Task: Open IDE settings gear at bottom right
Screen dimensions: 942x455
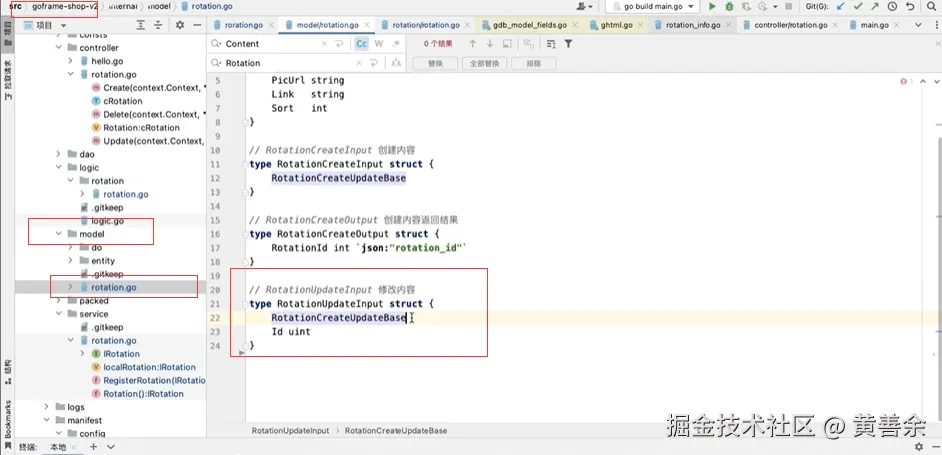Action: [x=919, y=447]
